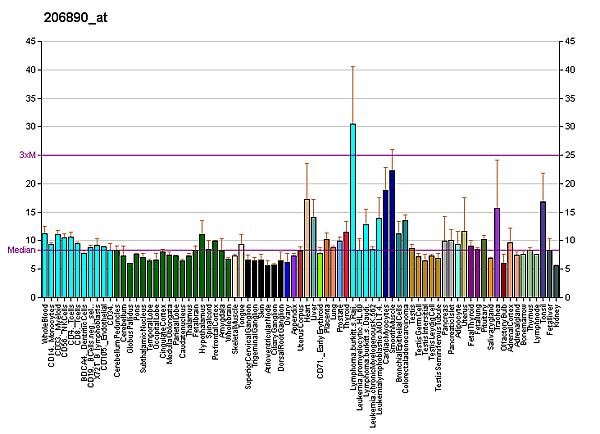Click the purple 3xM threshold label
The height and width of the screenshot is (434, 600).
[28, 155]
